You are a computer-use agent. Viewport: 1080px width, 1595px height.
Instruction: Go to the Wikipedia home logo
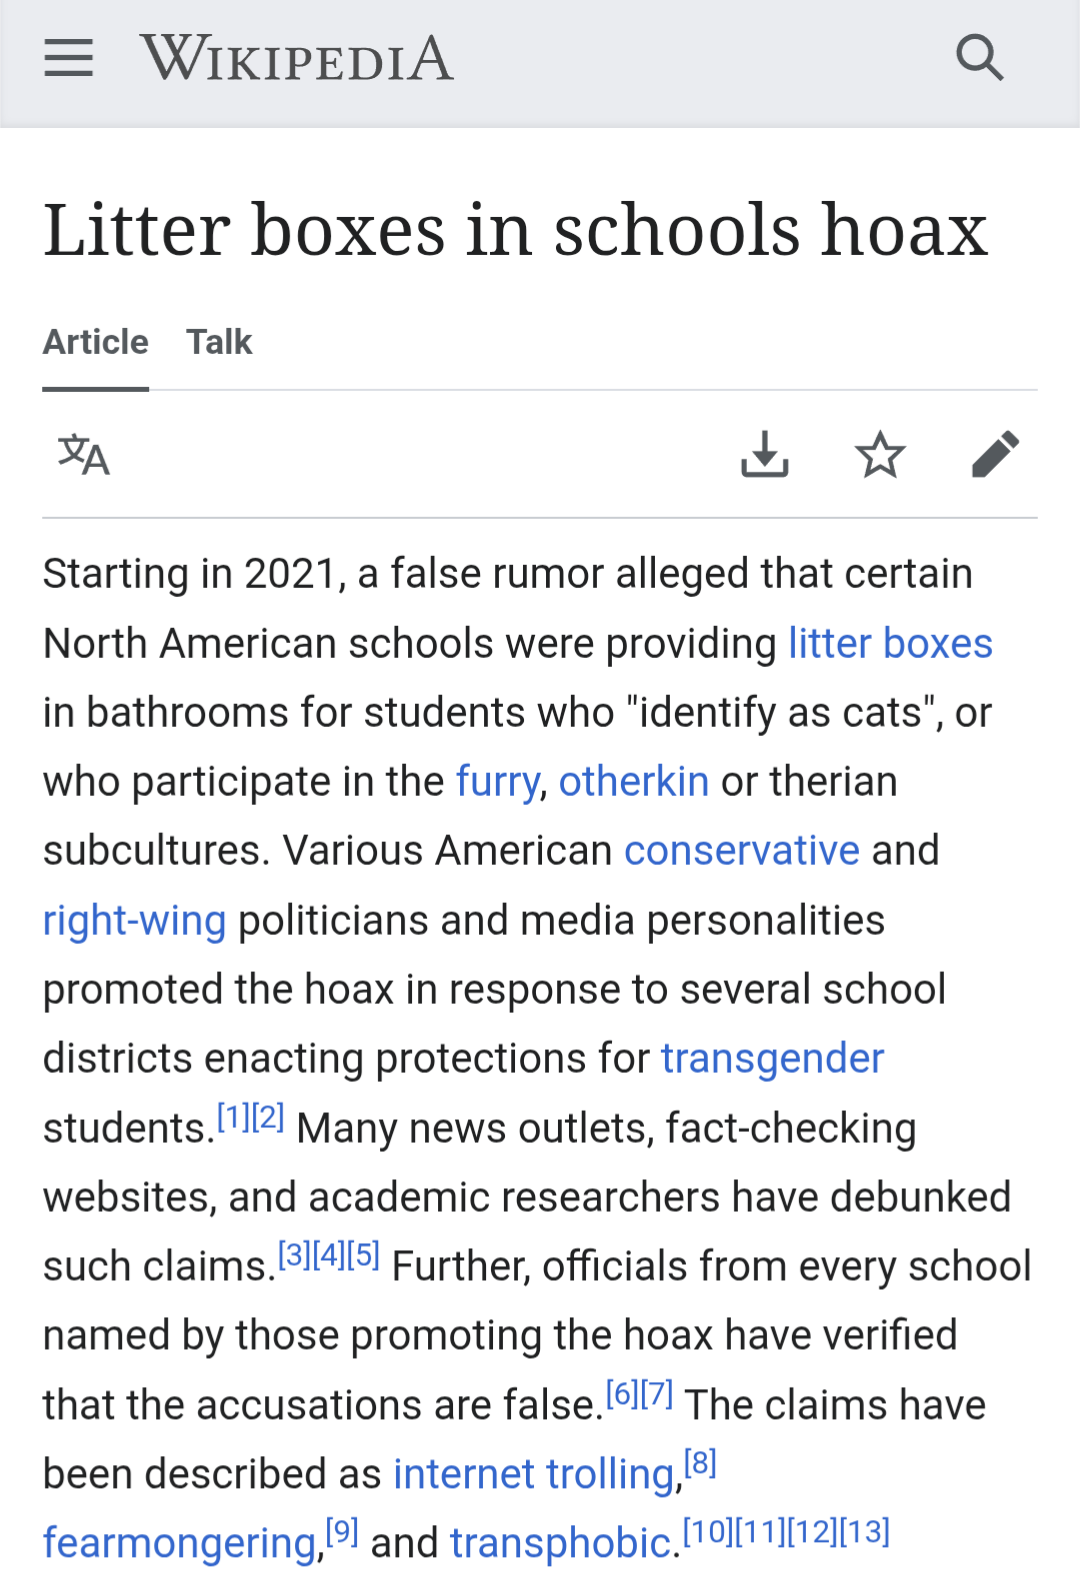[x=297, y=58]
